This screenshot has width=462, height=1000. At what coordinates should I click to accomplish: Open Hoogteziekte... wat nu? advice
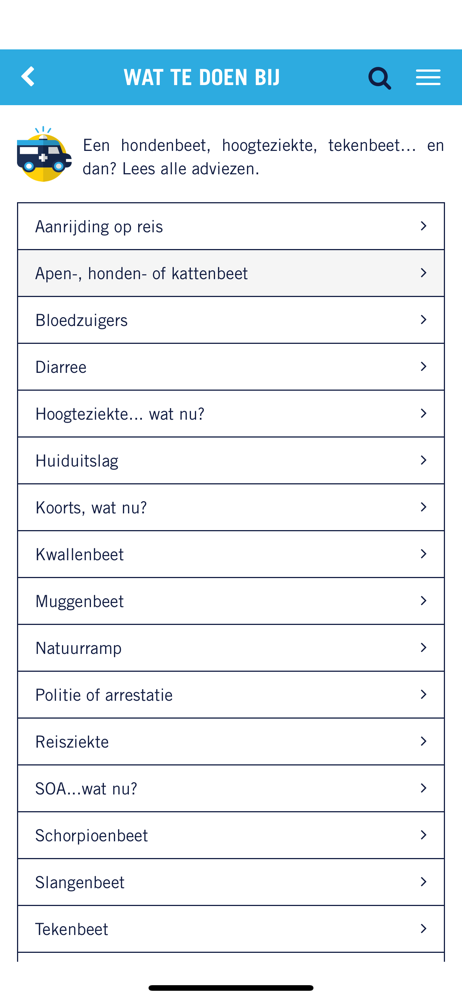[x=231, y=414]
